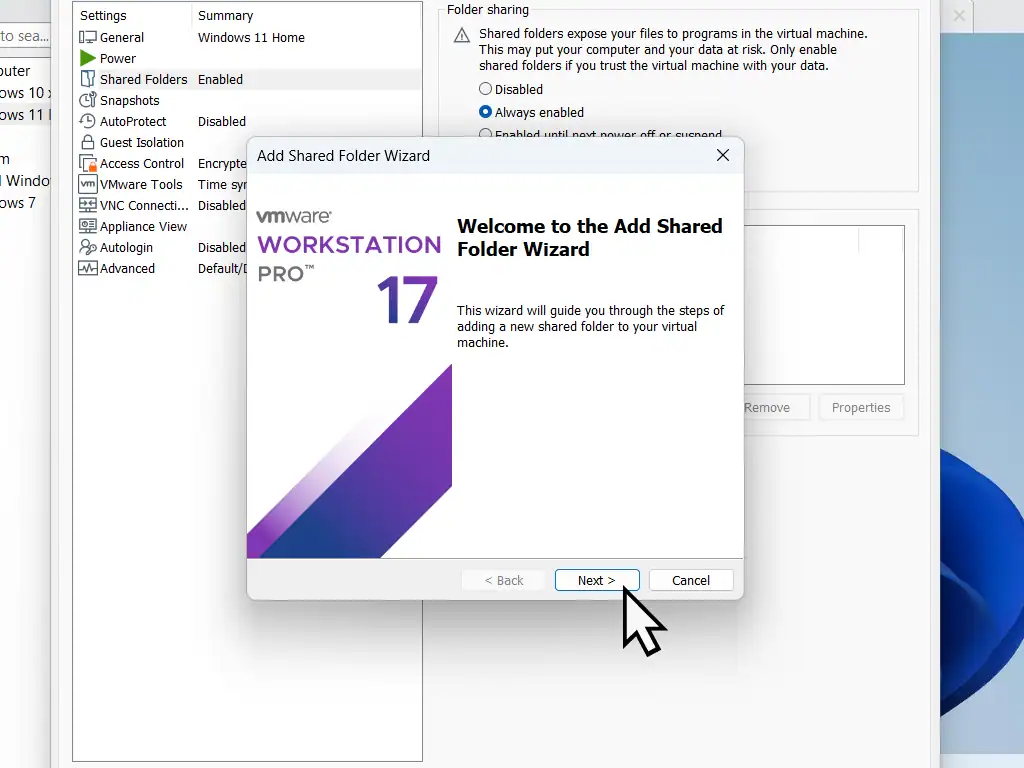Screen dimensions: 1024x768
Task: Select the VNC Connections icon
Action: [88, 205]
